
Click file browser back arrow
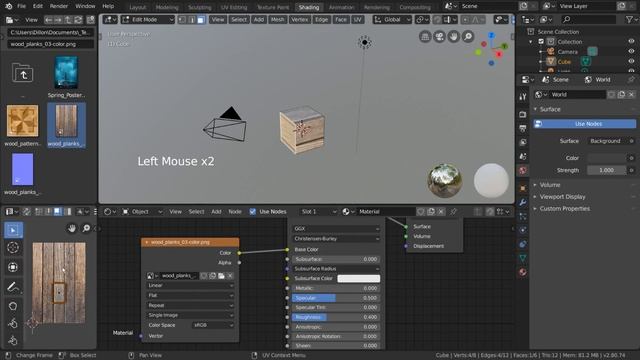pyautogui.click(x=49, y=20)
